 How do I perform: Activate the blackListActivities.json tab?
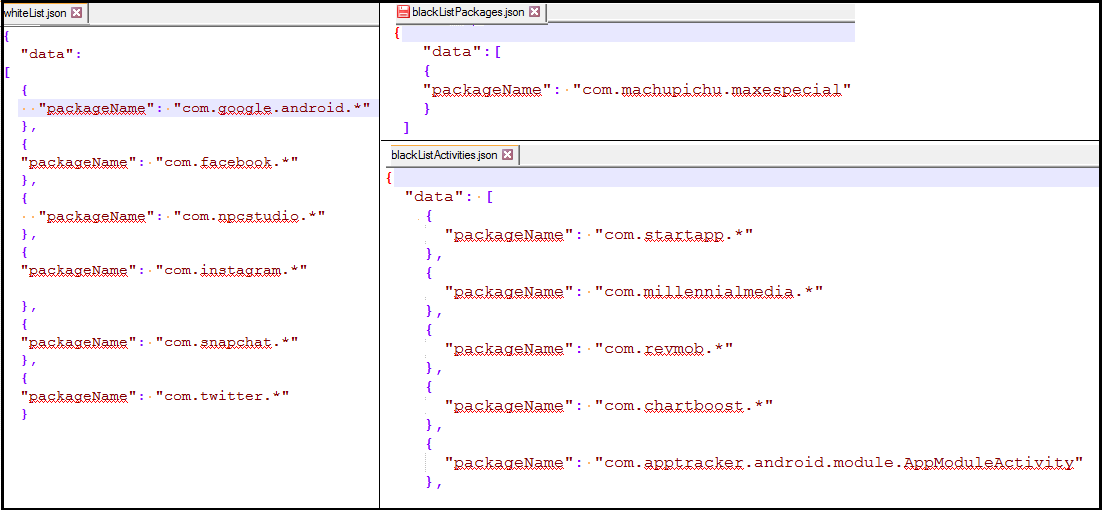pos(444,155)
